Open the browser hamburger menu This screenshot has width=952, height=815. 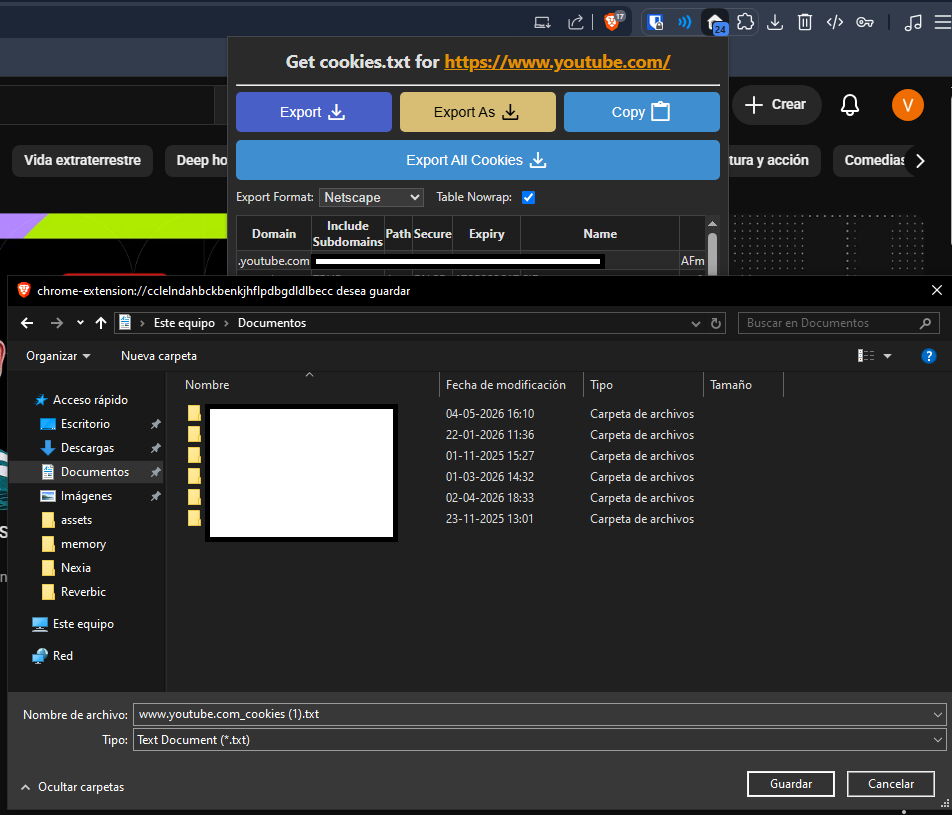[x=943, y=22]
